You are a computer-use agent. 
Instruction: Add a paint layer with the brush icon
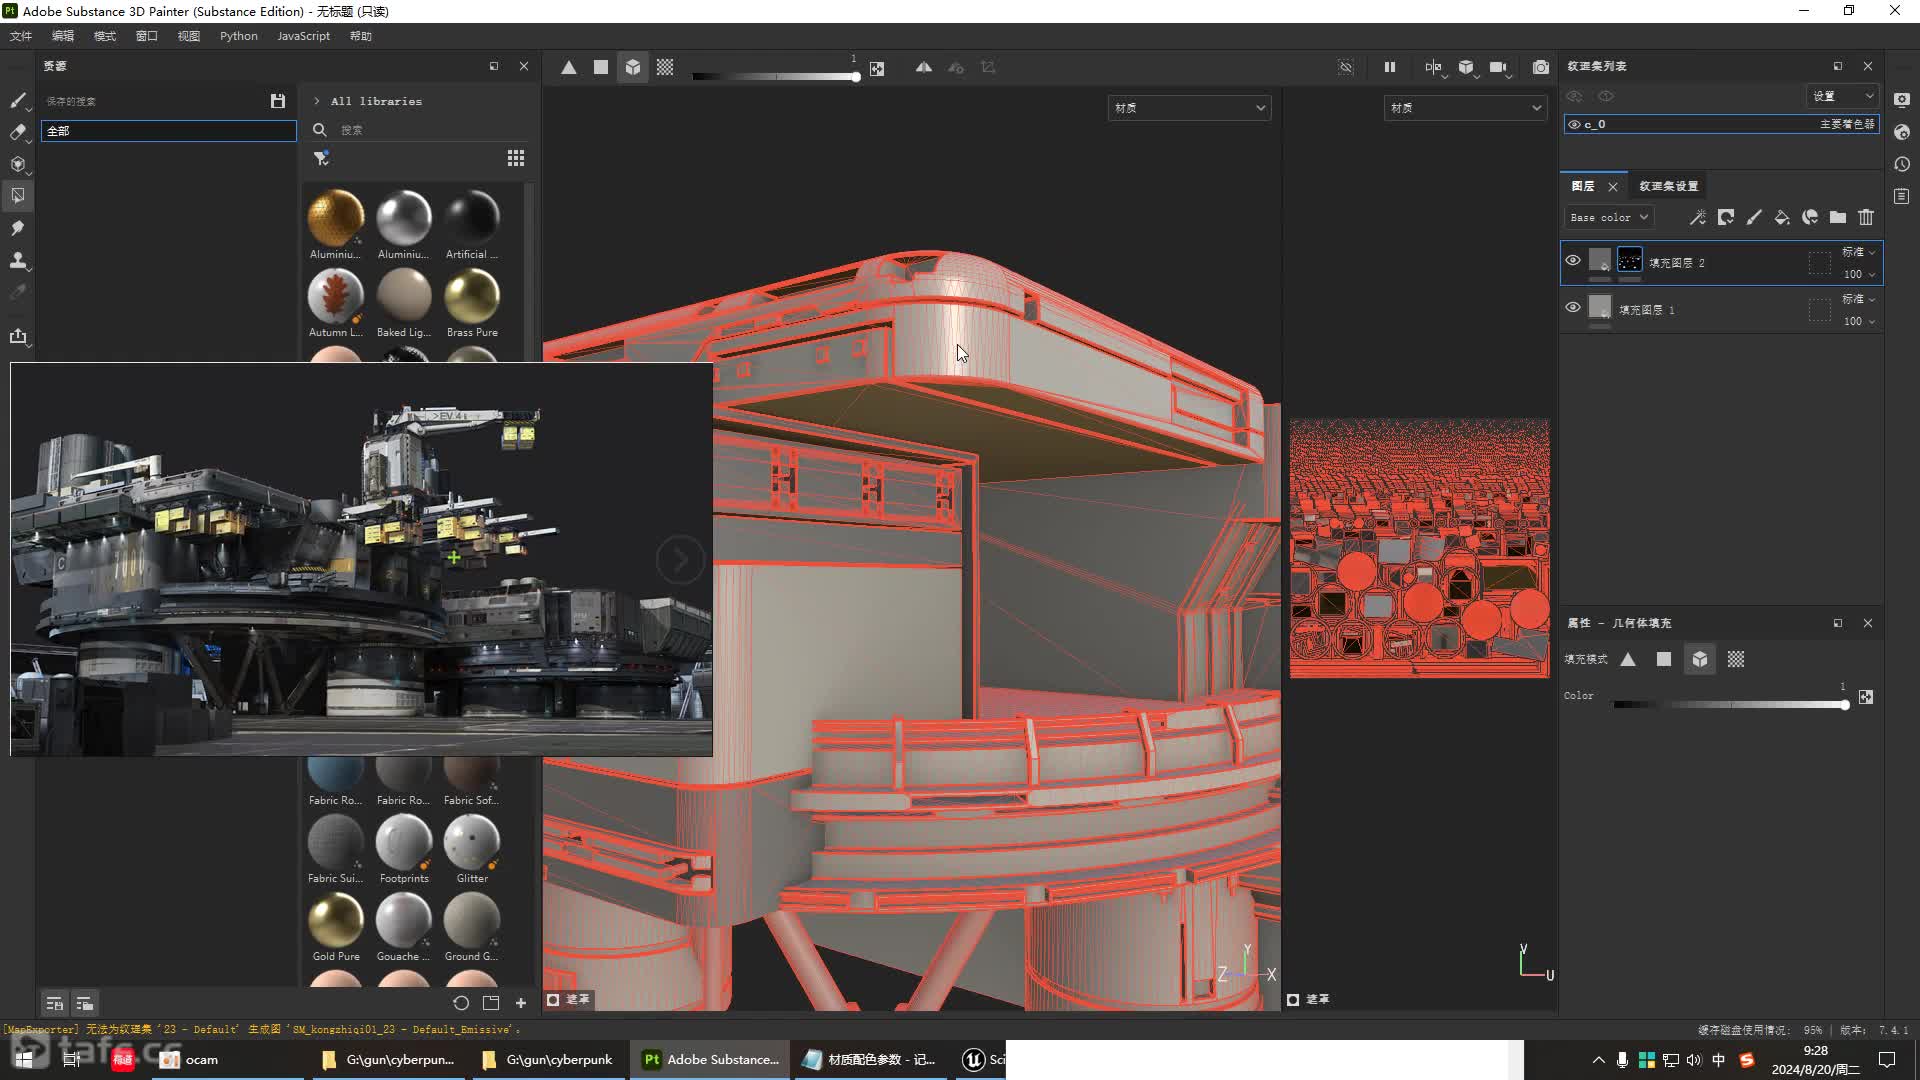pyautogui.click(x=1754, y=217)
